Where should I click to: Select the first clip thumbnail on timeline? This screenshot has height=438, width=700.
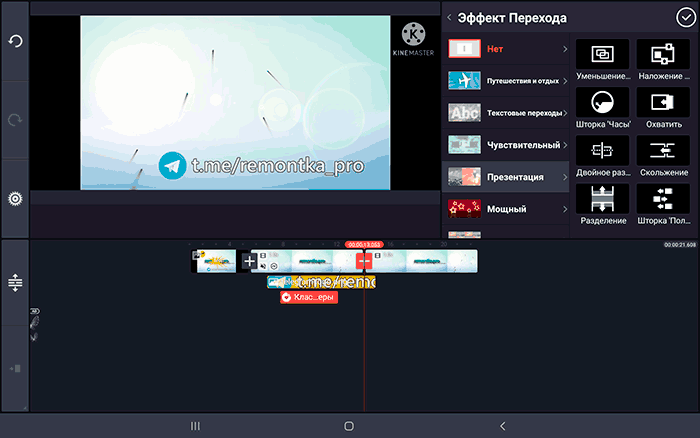(x=214, y=261)
